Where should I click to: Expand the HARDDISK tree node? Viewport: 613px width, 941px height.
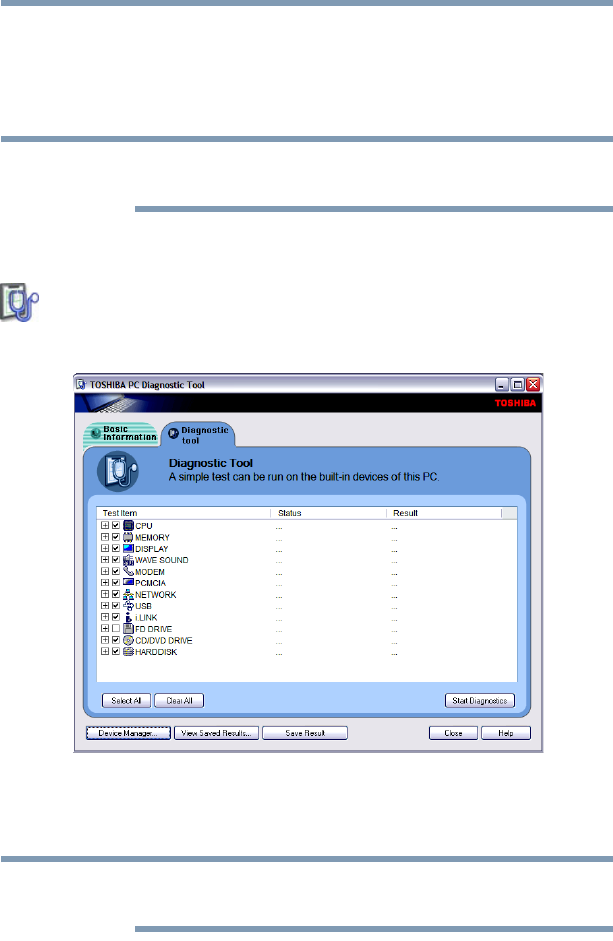click(105, 652)
